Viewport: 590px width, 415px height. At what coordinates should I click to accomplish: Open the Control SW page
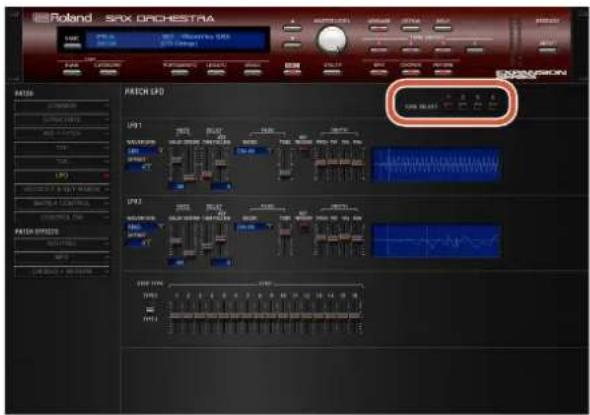pos(62,217)
